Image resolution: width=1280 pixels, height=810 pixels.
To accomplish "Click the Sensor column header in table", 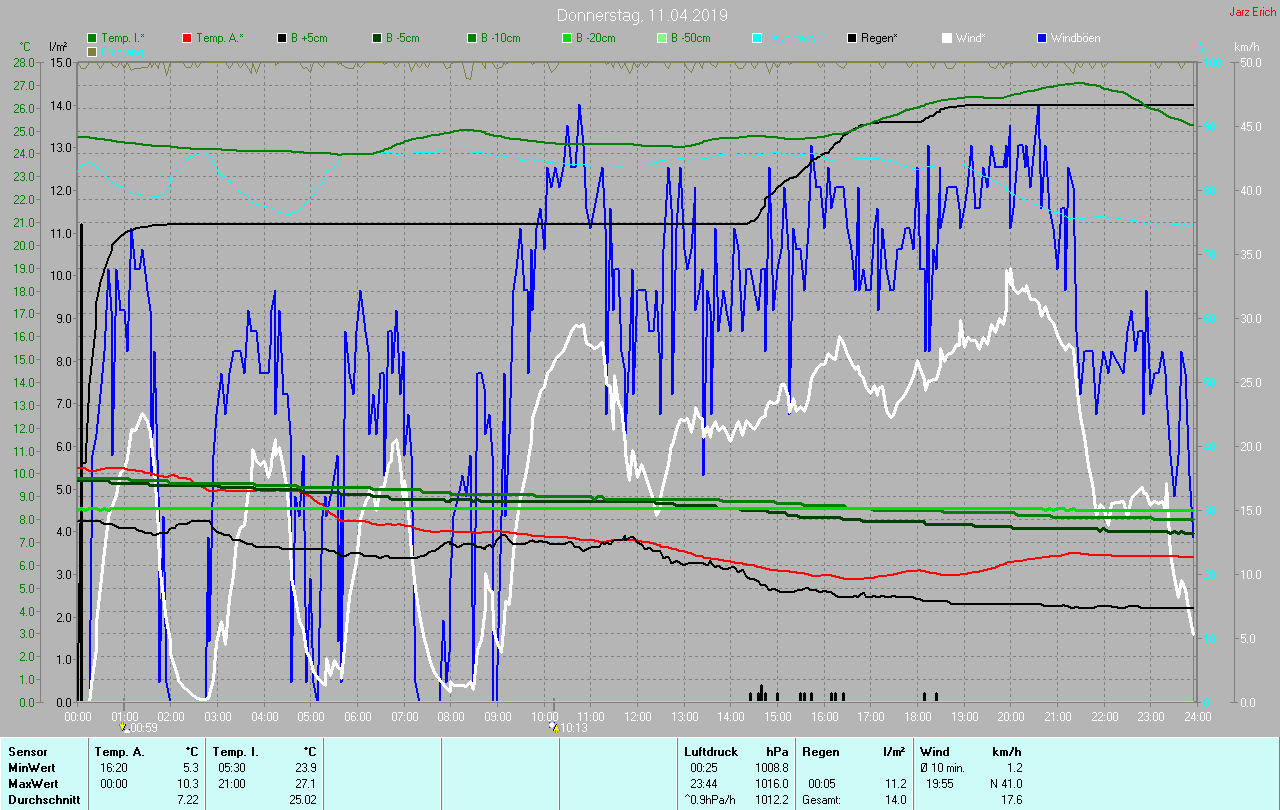I will [27, 751].
